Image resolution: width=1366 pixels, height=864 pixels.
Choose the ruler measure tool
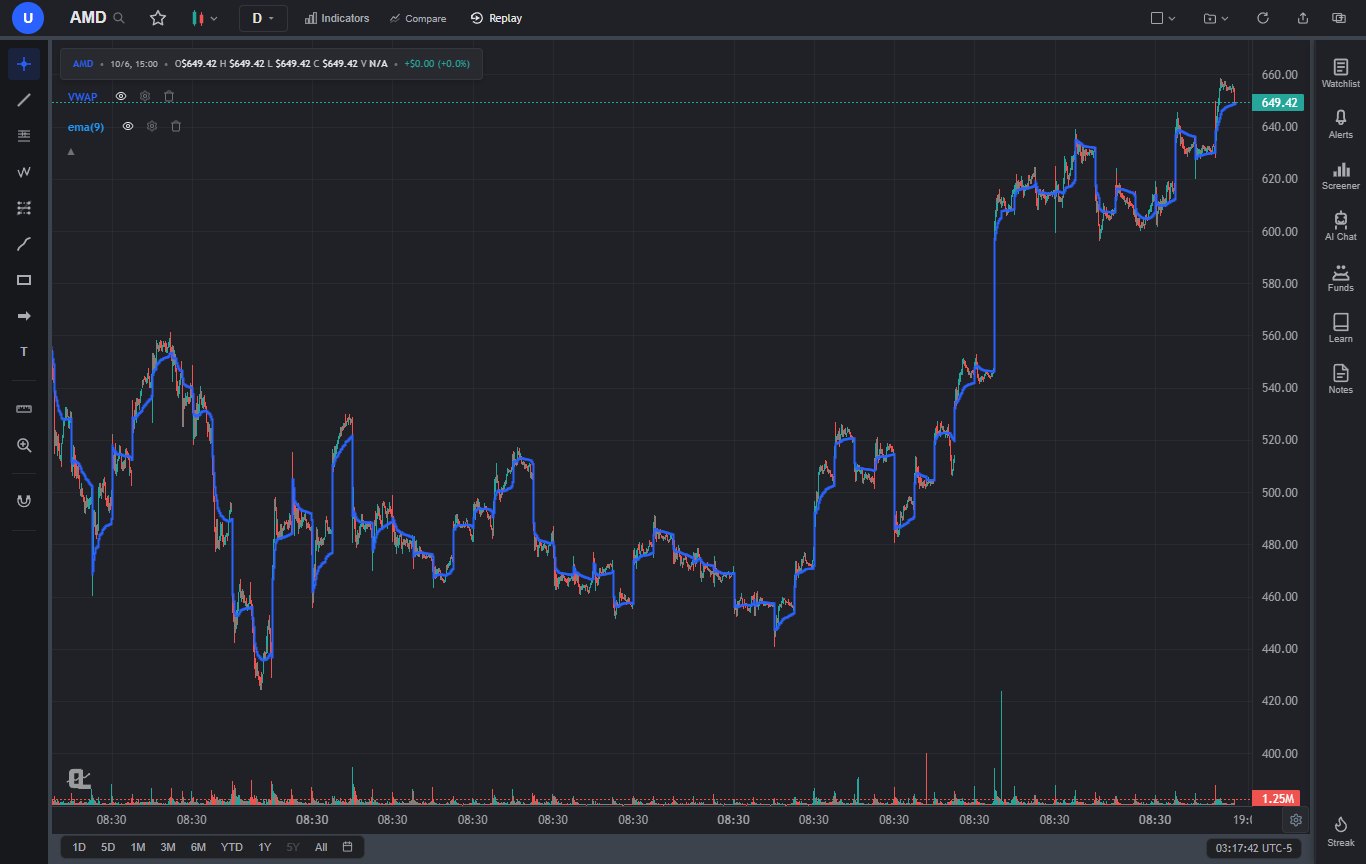pyautogui.click(x=24, y=409)
